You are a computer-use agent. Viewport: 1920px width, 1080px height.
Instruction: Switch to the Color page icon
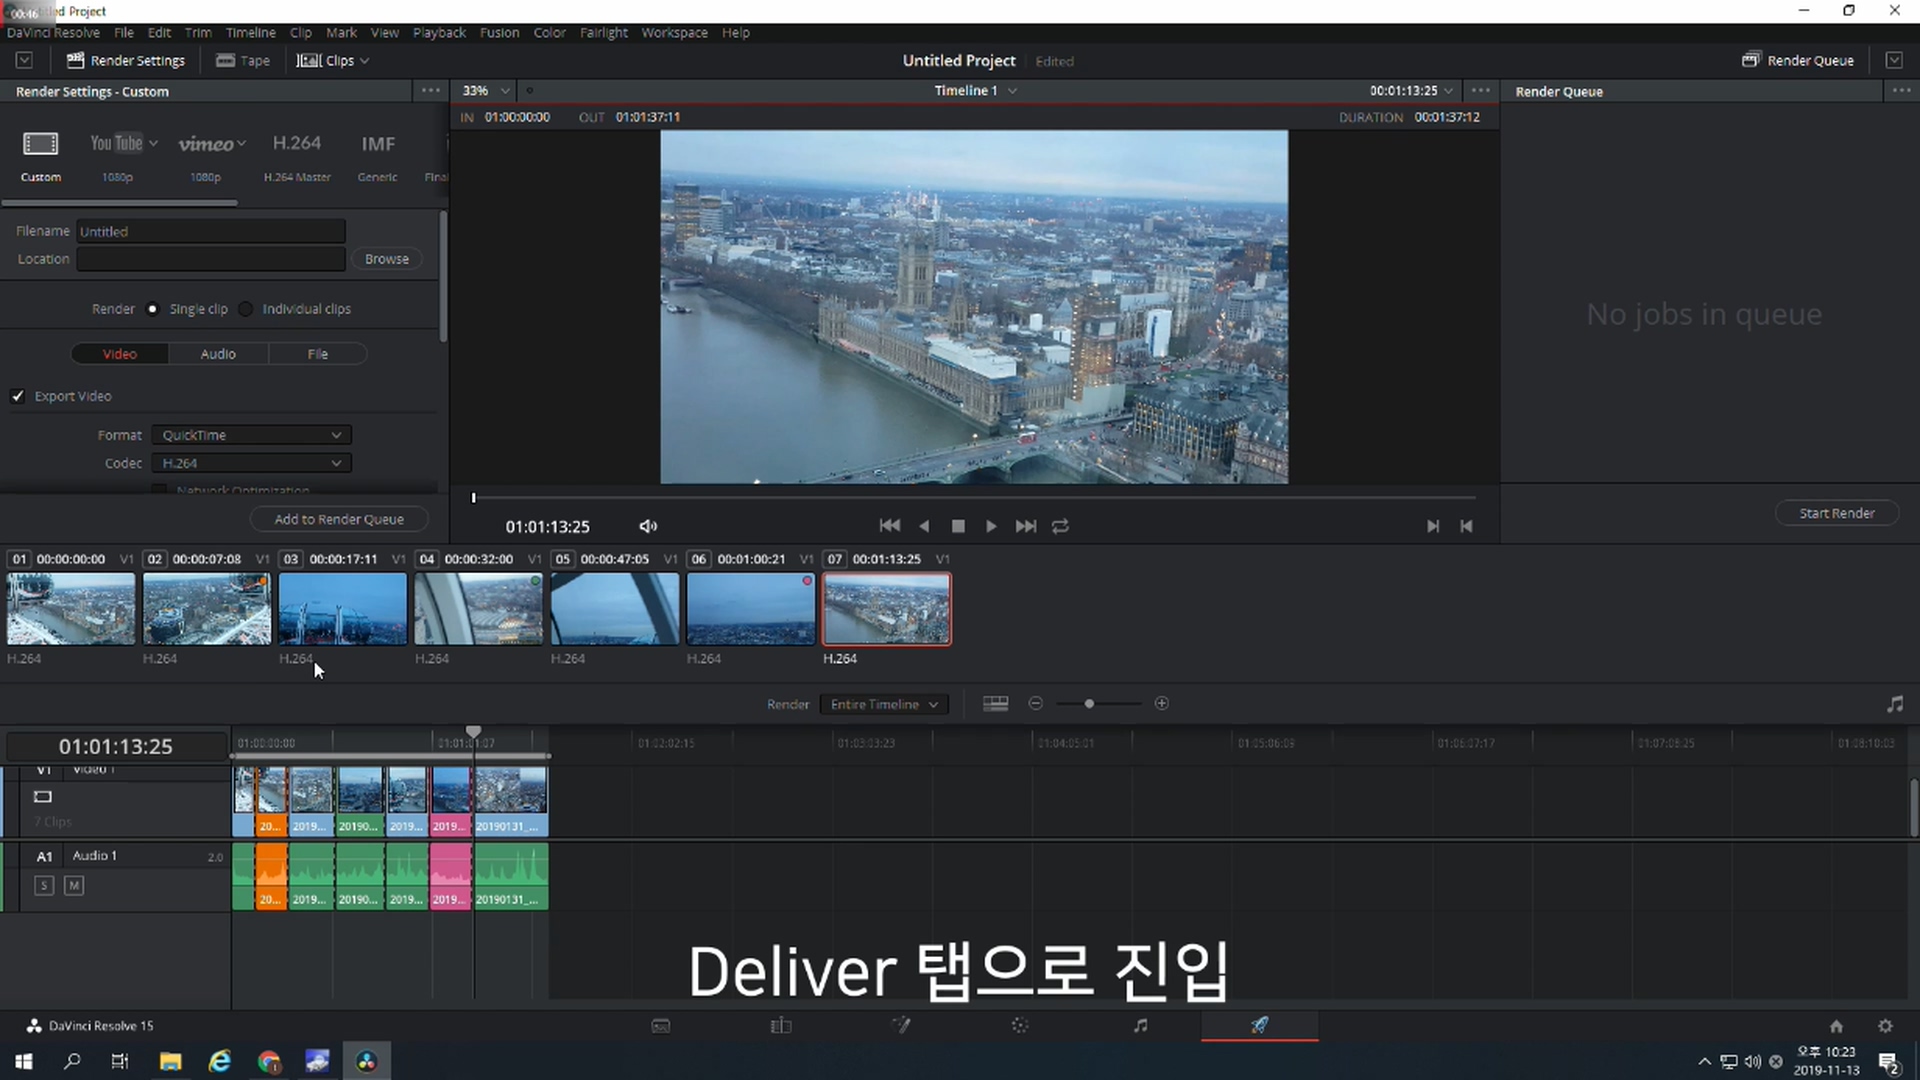[1020, 1026]
